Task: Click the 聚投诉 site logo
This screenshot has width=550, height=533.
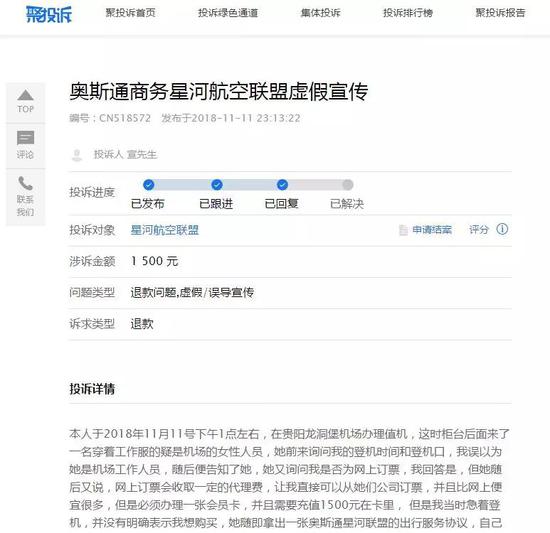Action: [x=49, y=14]
